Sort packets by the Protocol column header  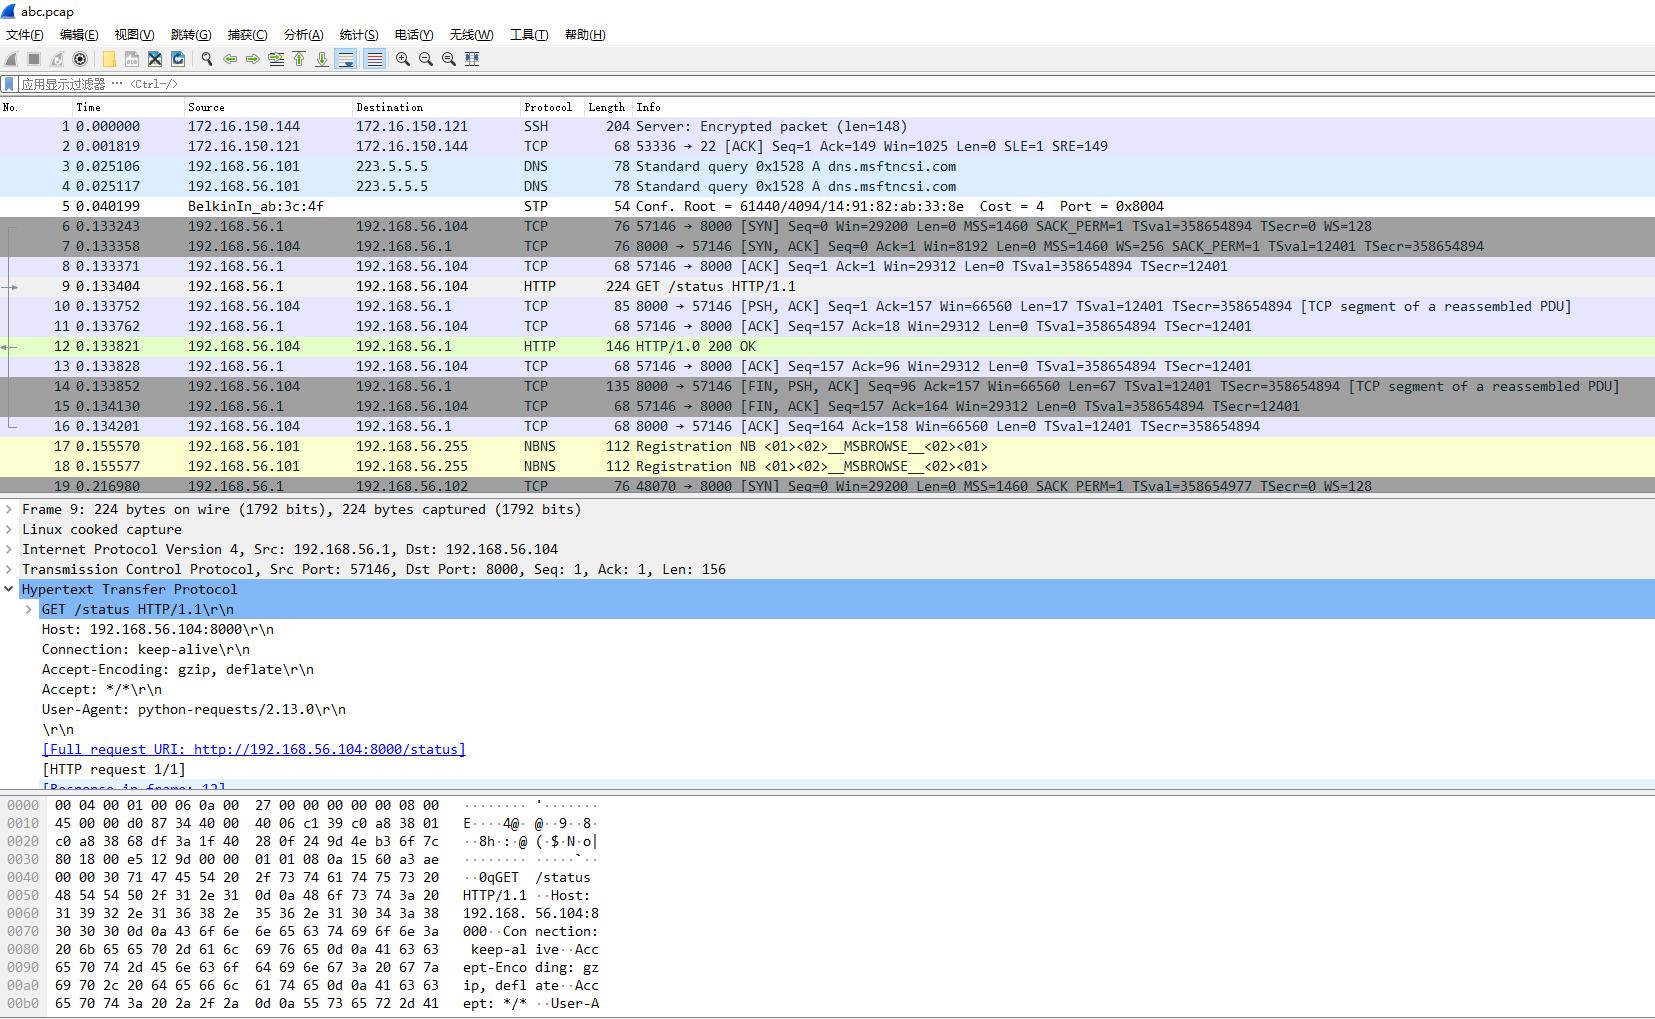547,107
